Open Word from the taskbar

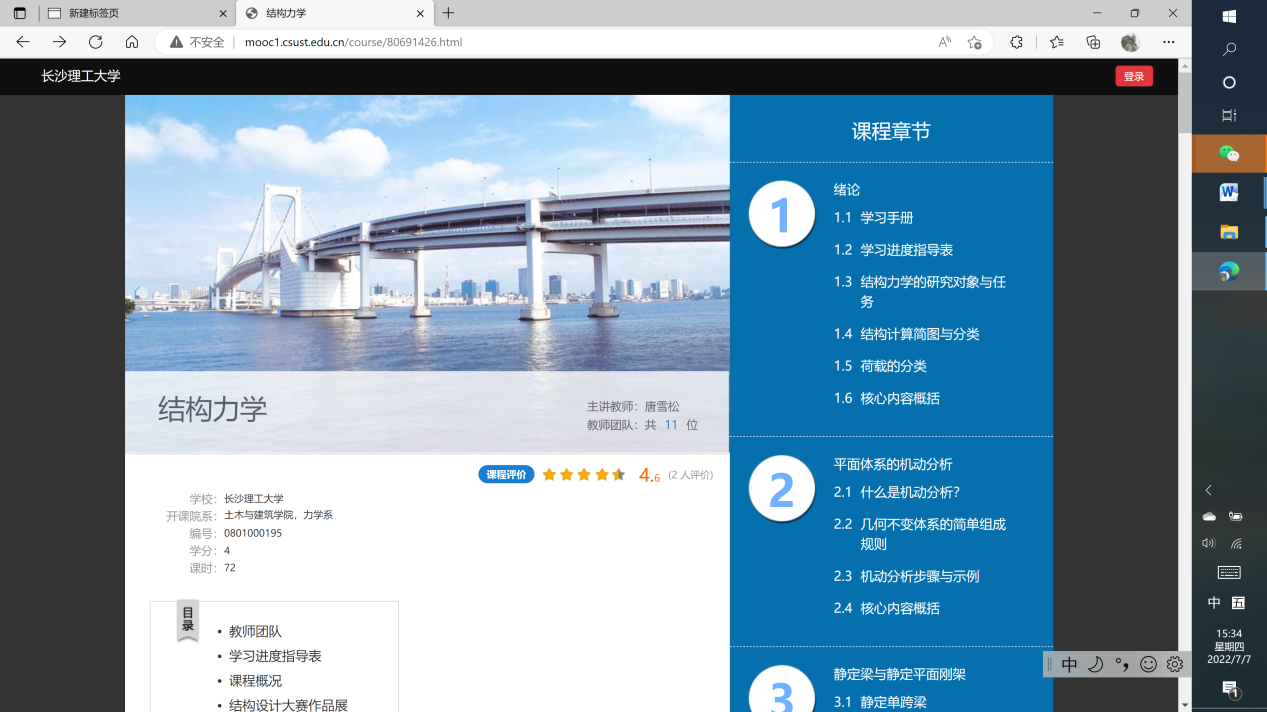(1229, 192)
